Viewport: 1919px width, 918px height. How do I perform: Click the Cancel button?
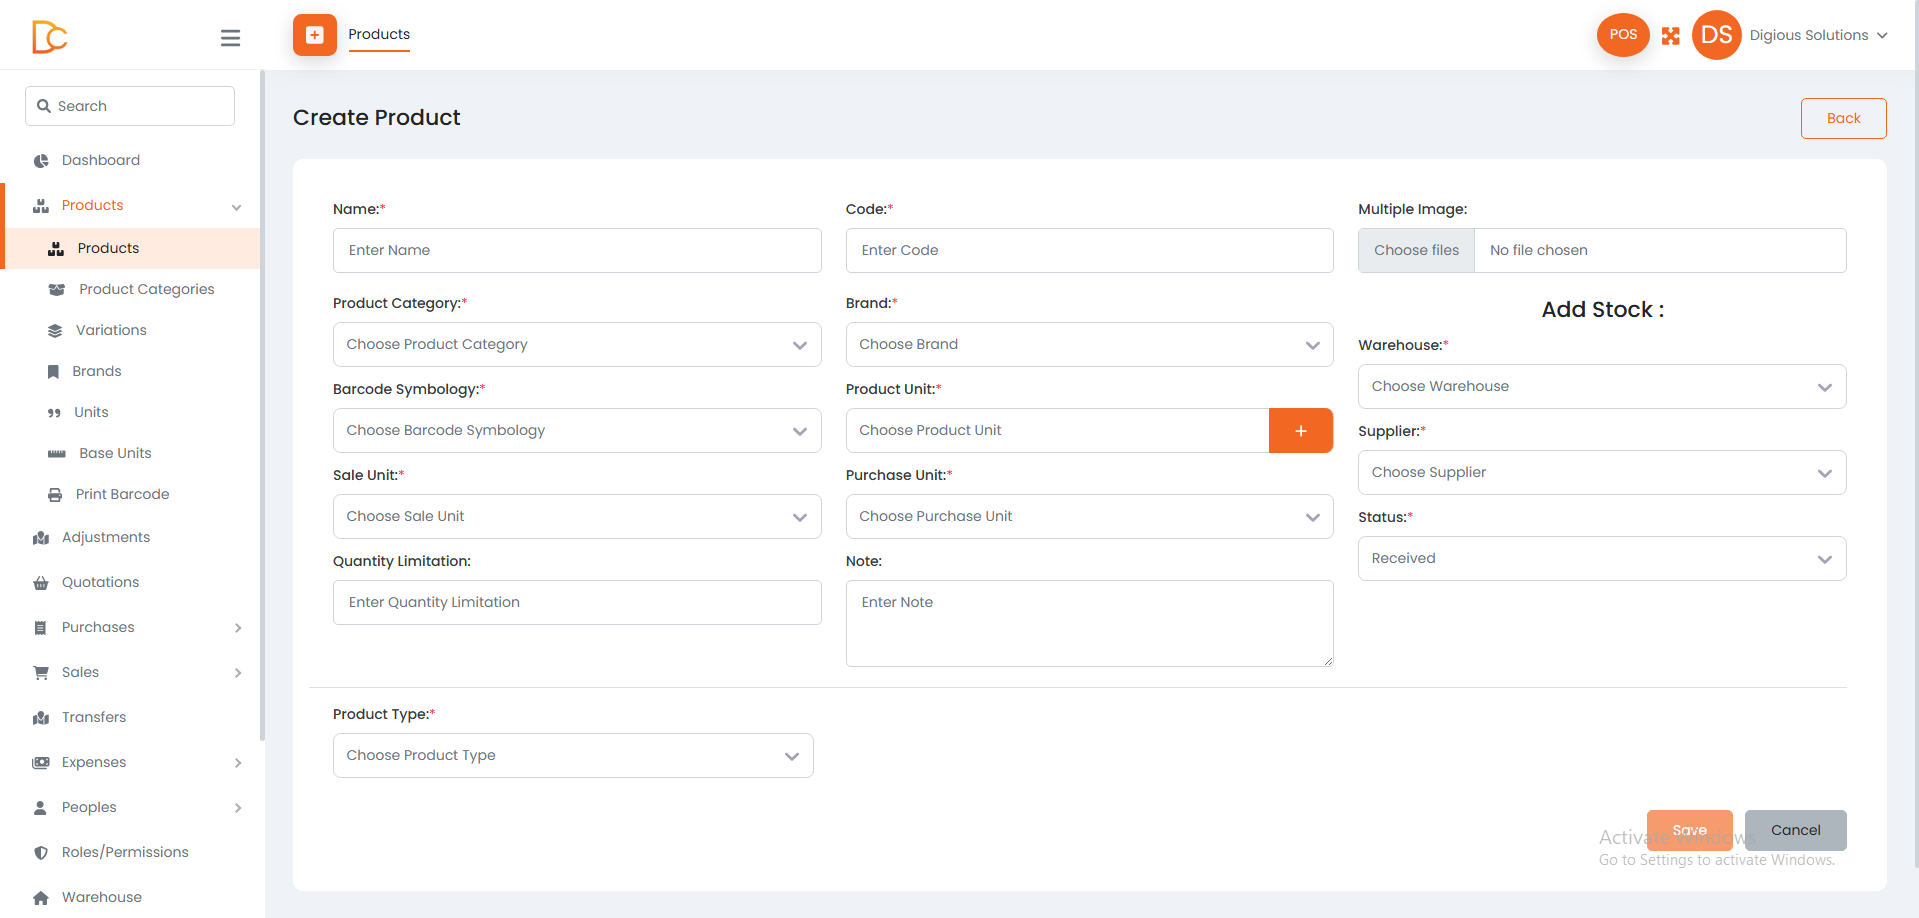pyautogui.click(x=1795, y=830)
